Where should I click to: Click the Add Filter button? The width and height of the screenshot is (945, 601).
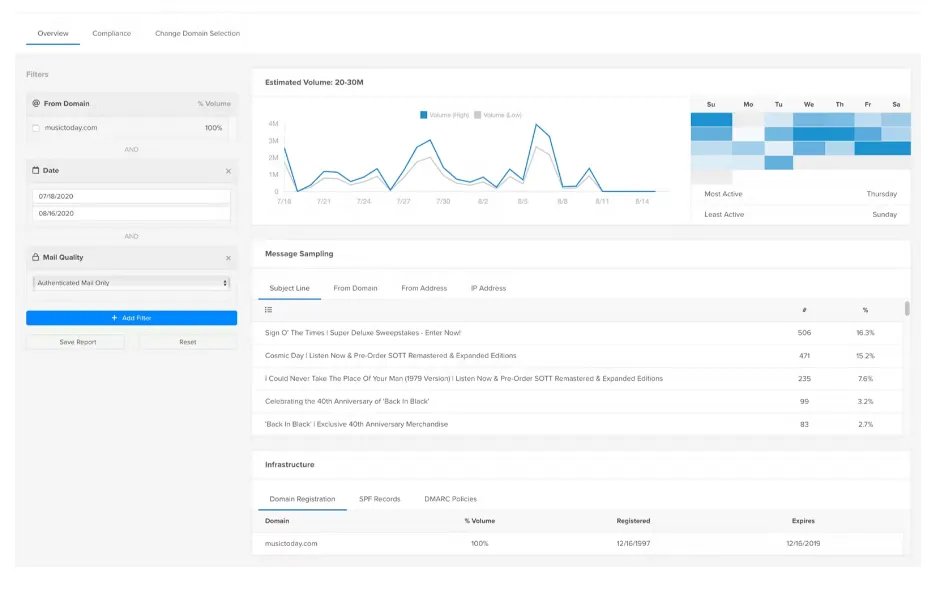point(131,318)
